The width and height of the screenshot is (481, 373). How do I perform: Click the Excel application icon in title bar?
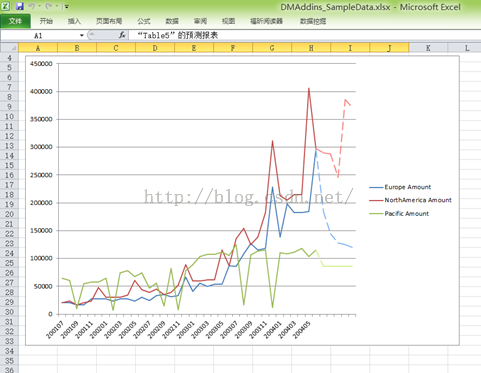[6, 6]
